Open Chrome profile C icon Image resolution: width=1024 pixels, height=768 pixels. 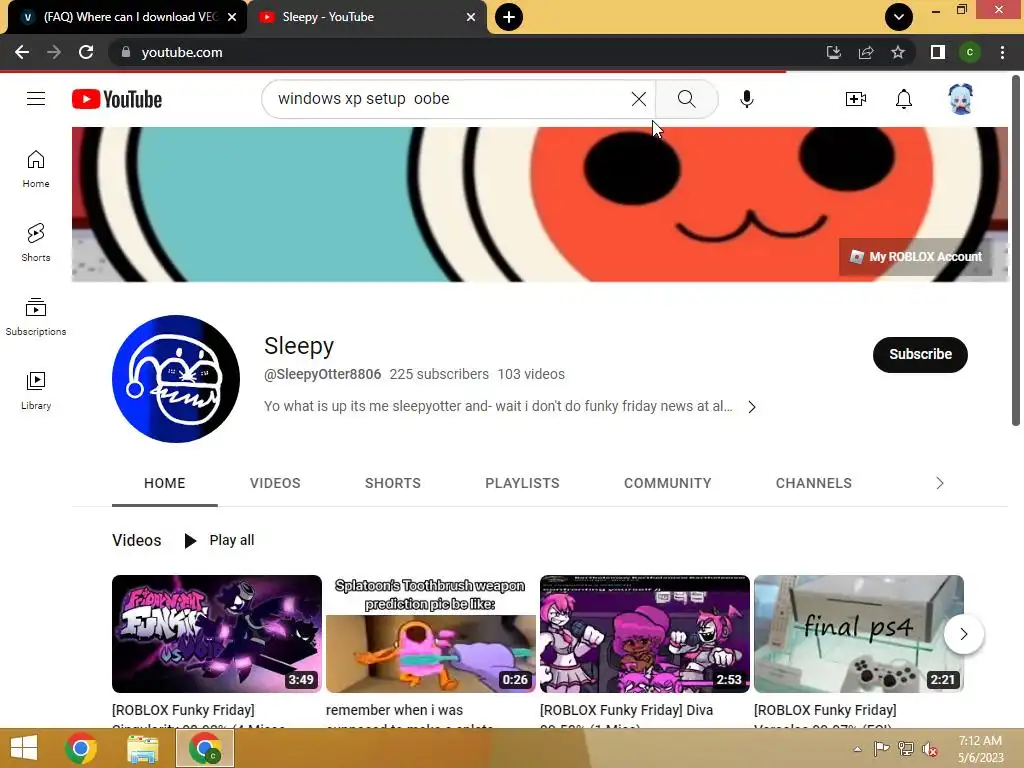[970, 52]
